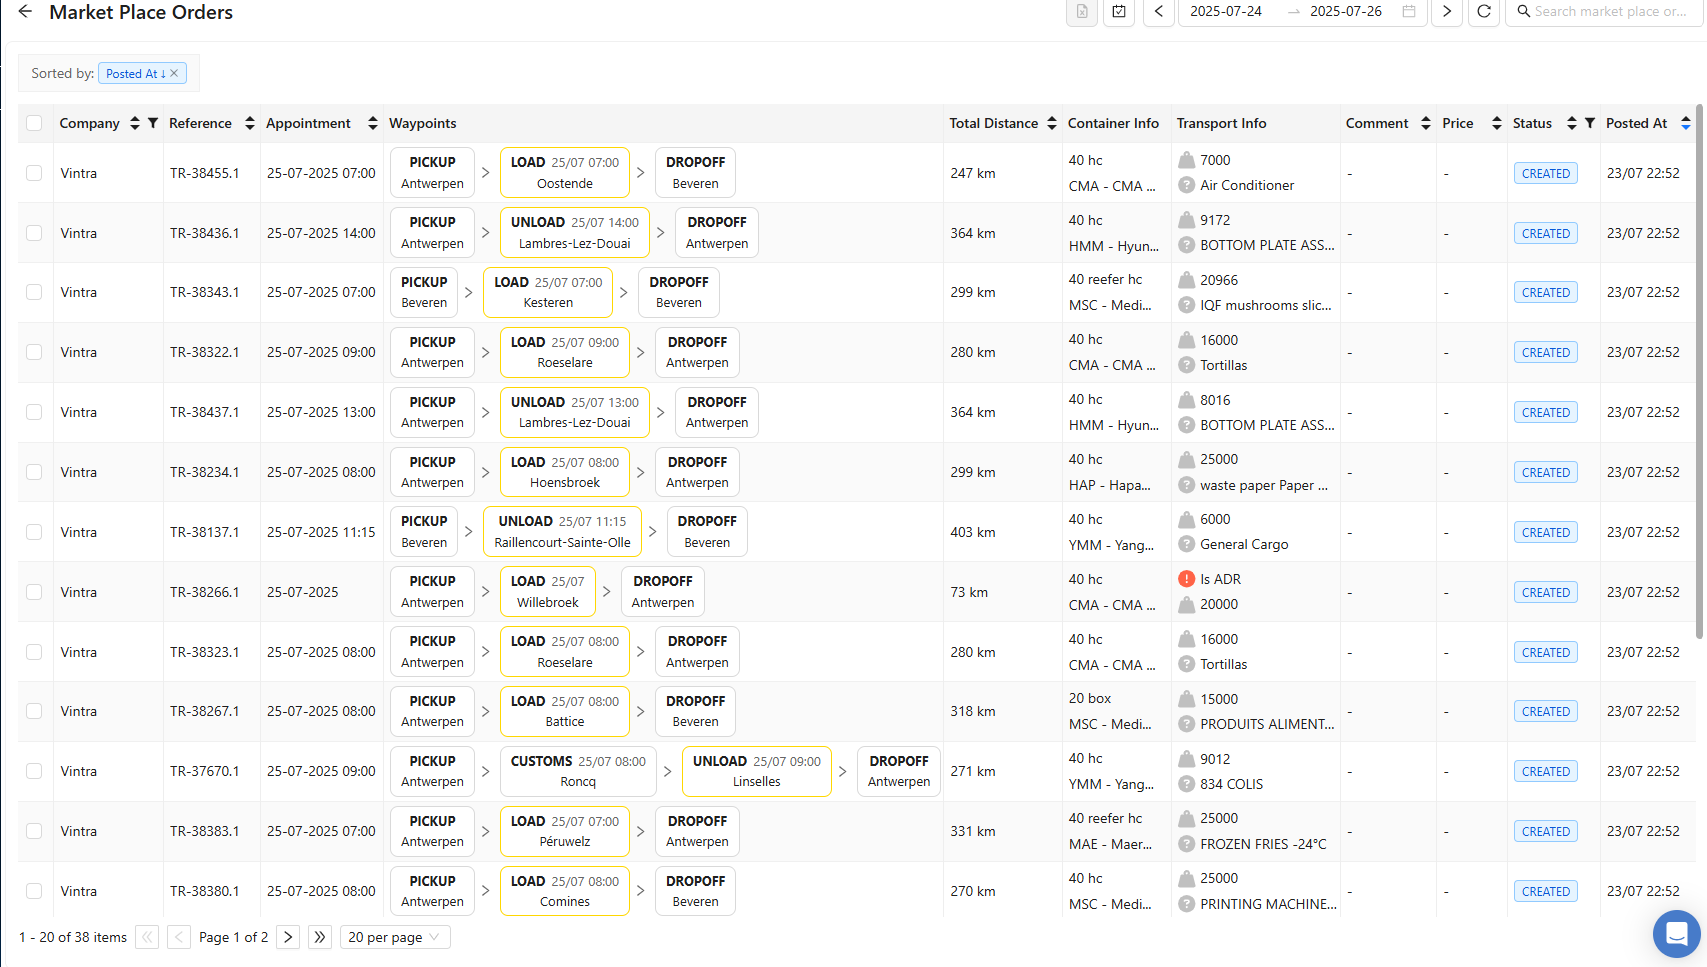Viewport: 1707px width, 967px height.
Task: Select checkbox for order TR-38137.1
Action: pyautogui.click(x=34, y=532)
